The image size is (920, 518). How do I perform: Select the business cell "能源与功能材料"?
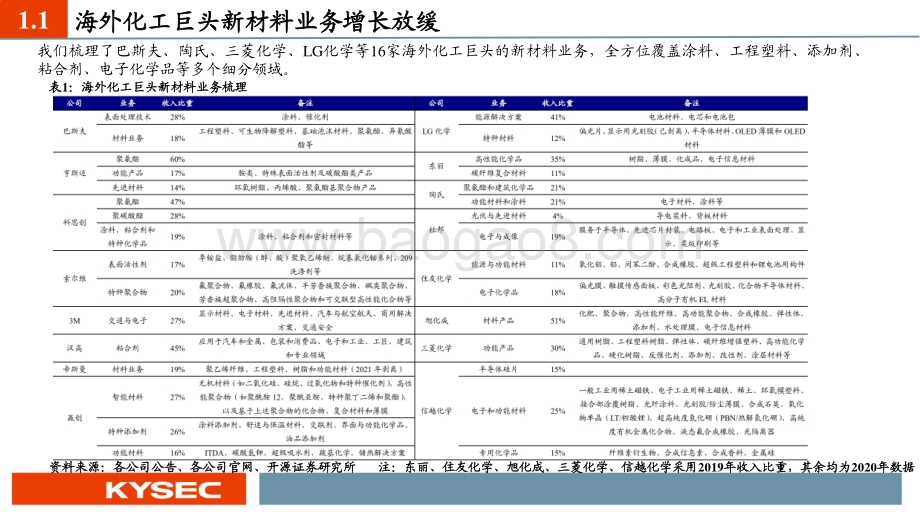coord(498,265)
